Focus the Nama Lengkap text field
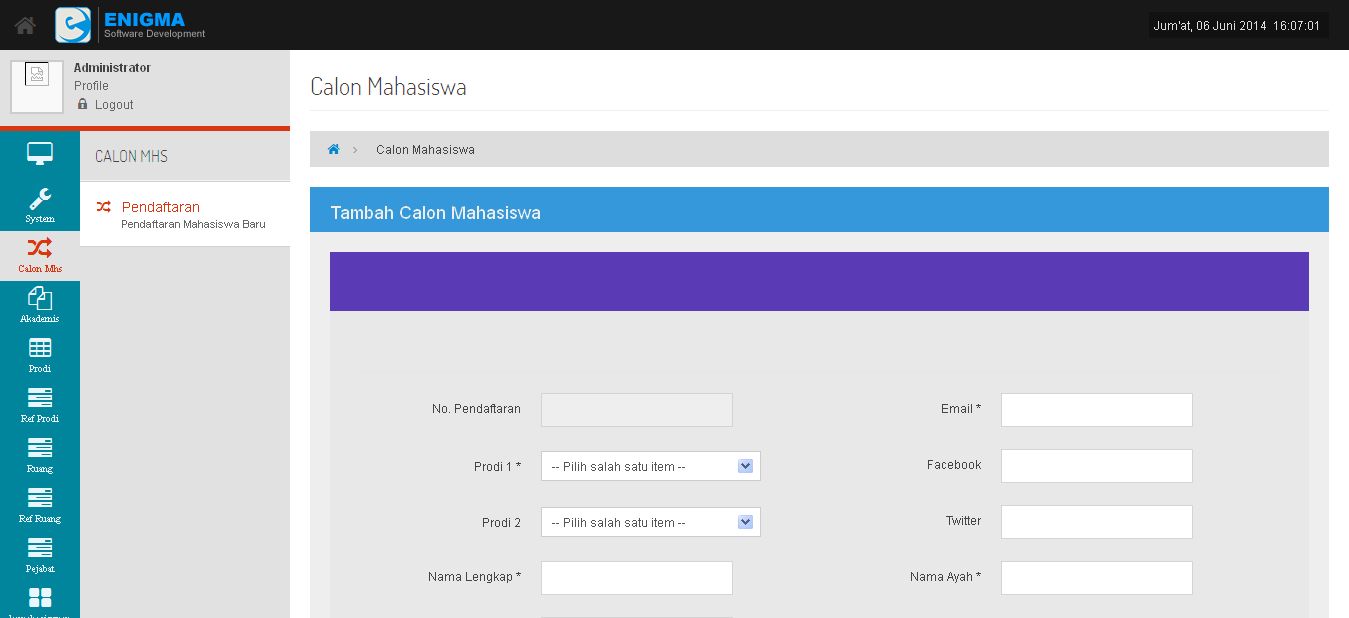 pos(636,578)
